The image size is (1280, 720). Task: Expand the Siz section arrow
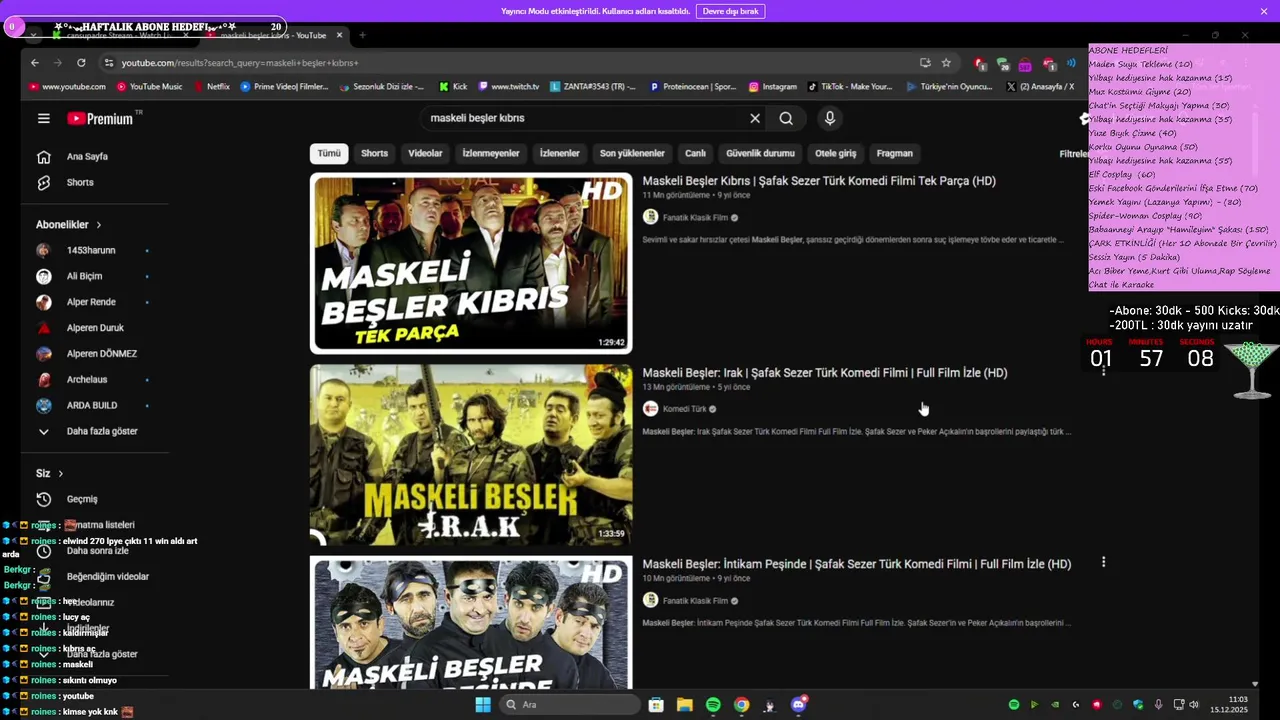(x=60, y=473)
